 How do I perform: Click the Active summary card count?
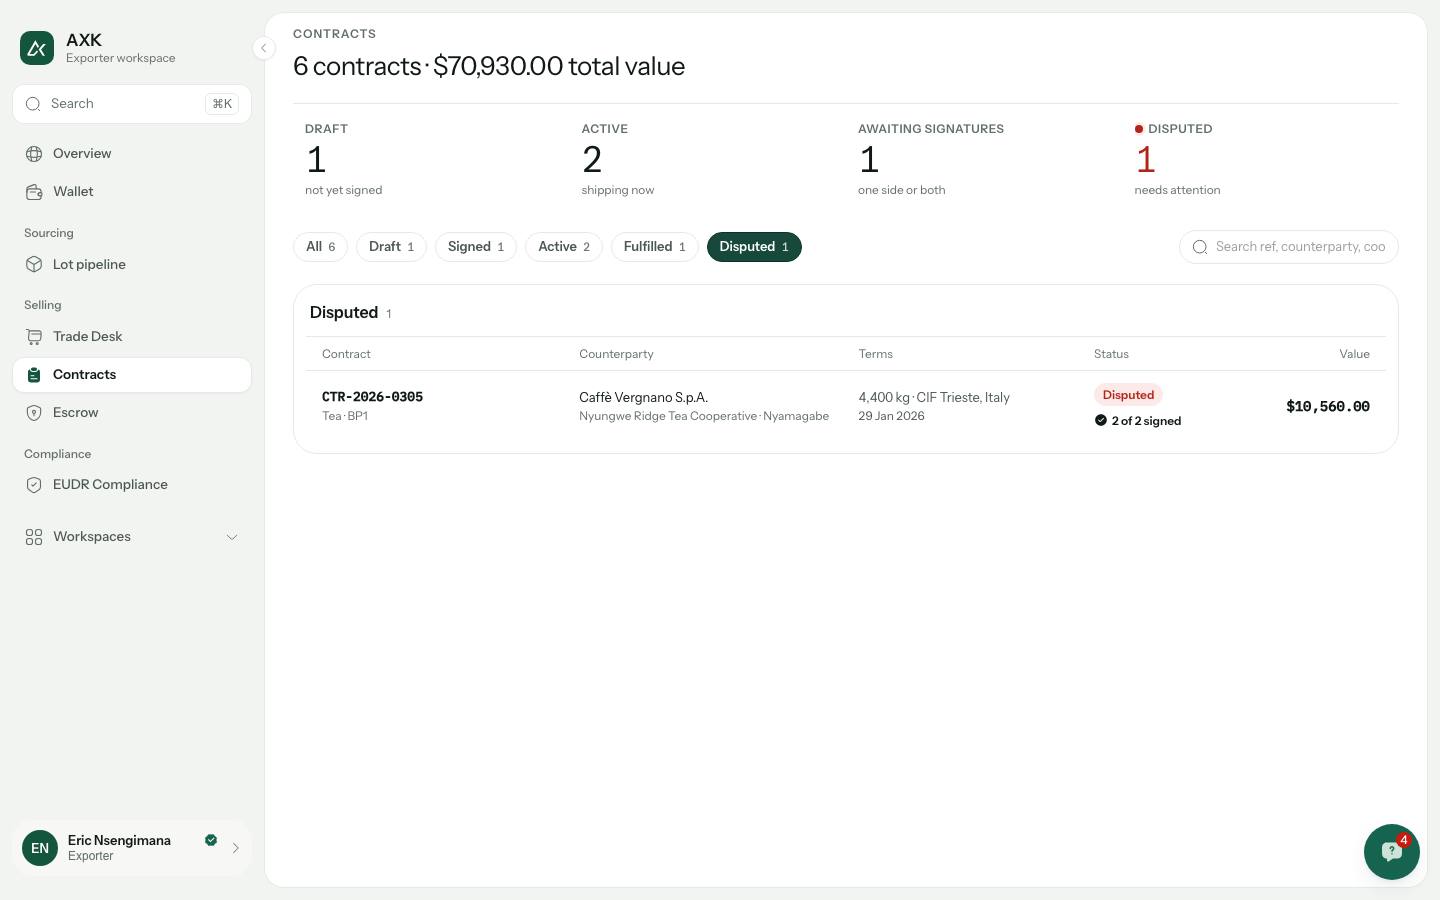click(x=592, y=160)
